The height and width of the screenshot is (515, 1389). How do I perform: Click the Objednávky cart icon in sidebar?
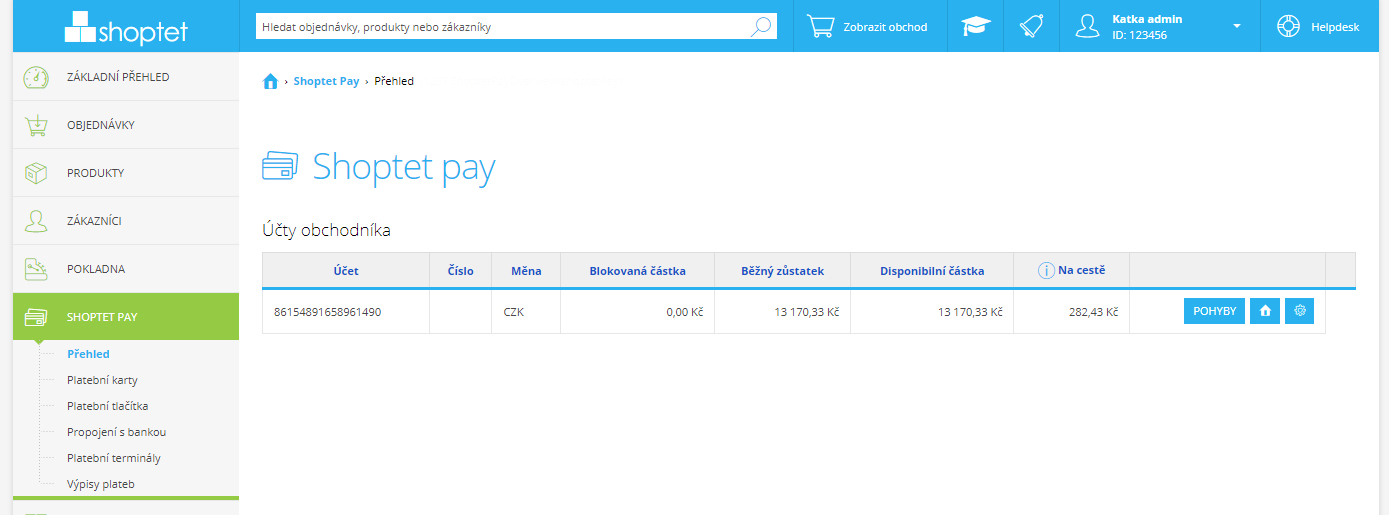coord(36,125)
